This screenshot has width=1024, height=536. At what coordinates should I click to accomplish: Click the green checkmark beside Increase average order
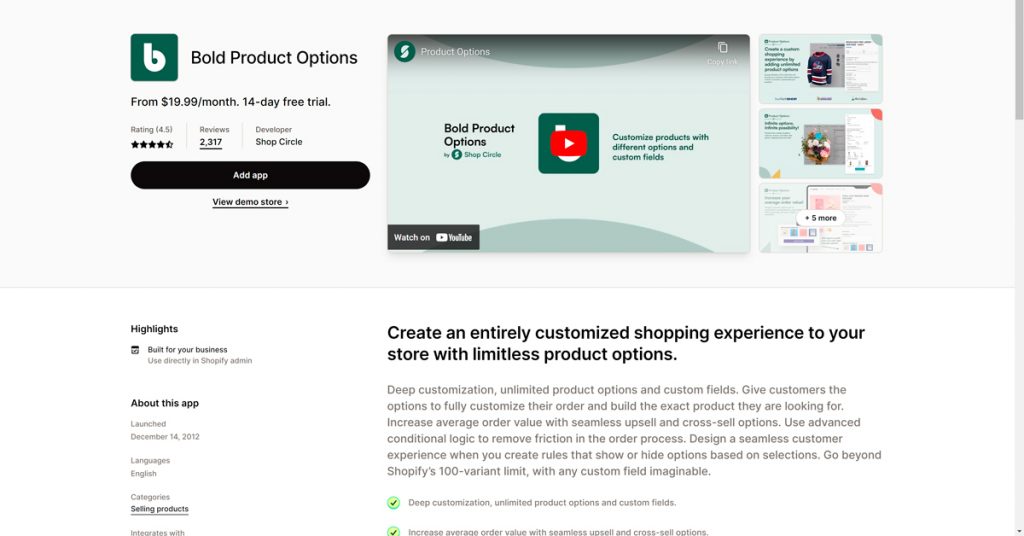(393, 532)
